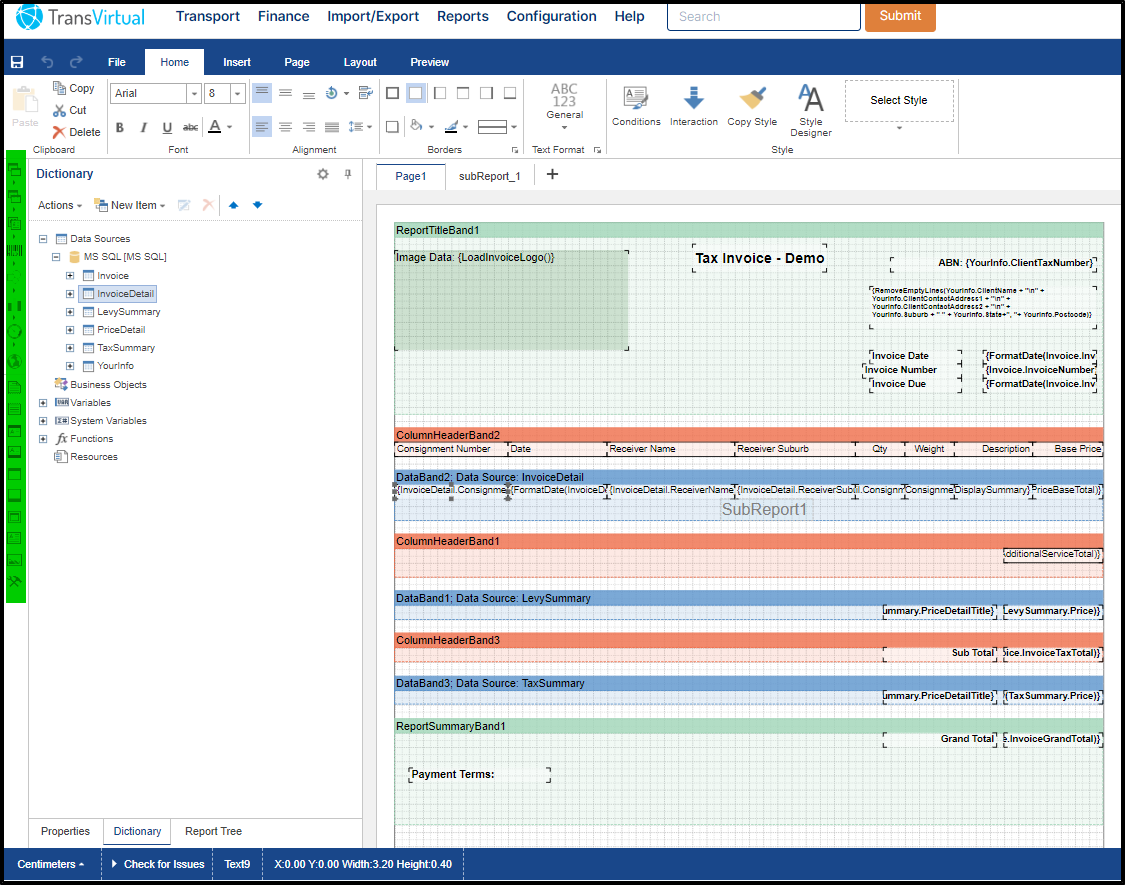Open the Centimeters units menu
Image resolution: width=1125 pixels, height=885 pixels.
click(x=50, y=864)
